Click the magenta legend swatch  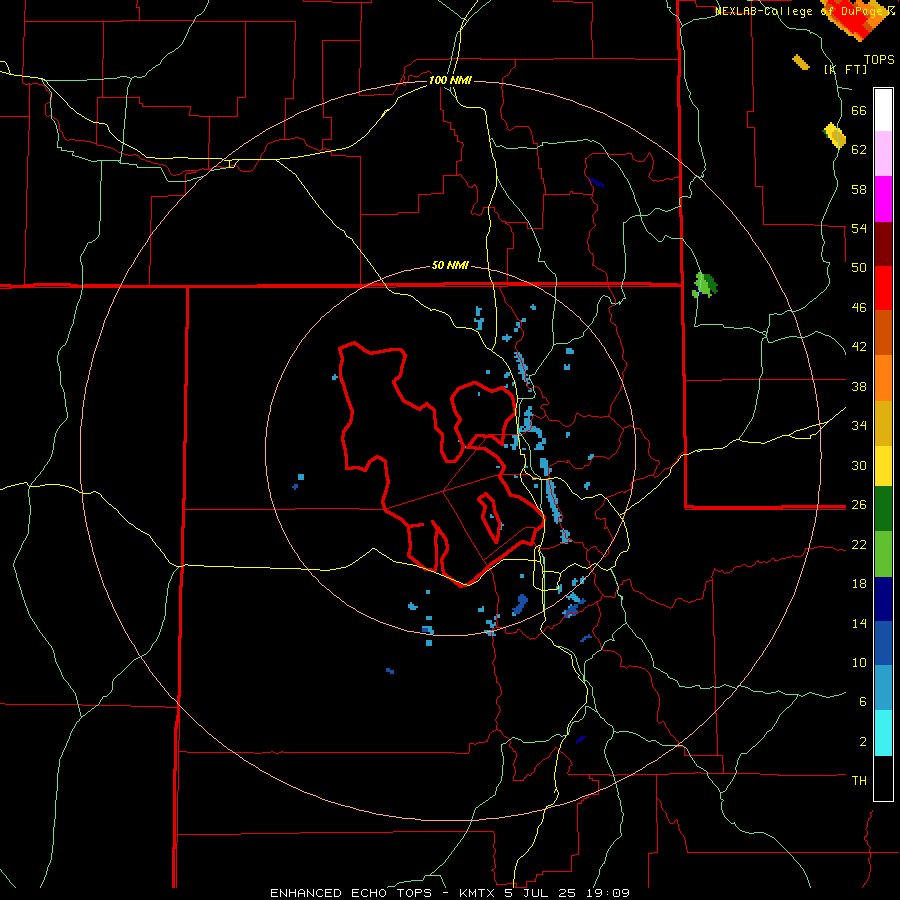click(883, 199)
